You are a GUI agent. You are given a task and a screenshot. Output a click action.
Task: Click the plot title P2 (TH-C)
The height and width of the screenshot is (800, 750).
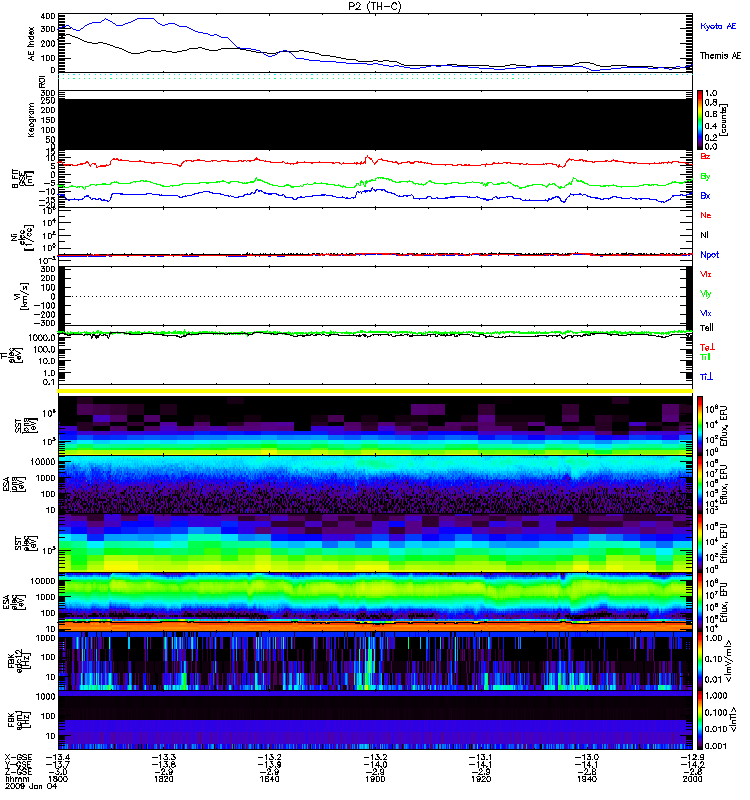tap(375, 6)
